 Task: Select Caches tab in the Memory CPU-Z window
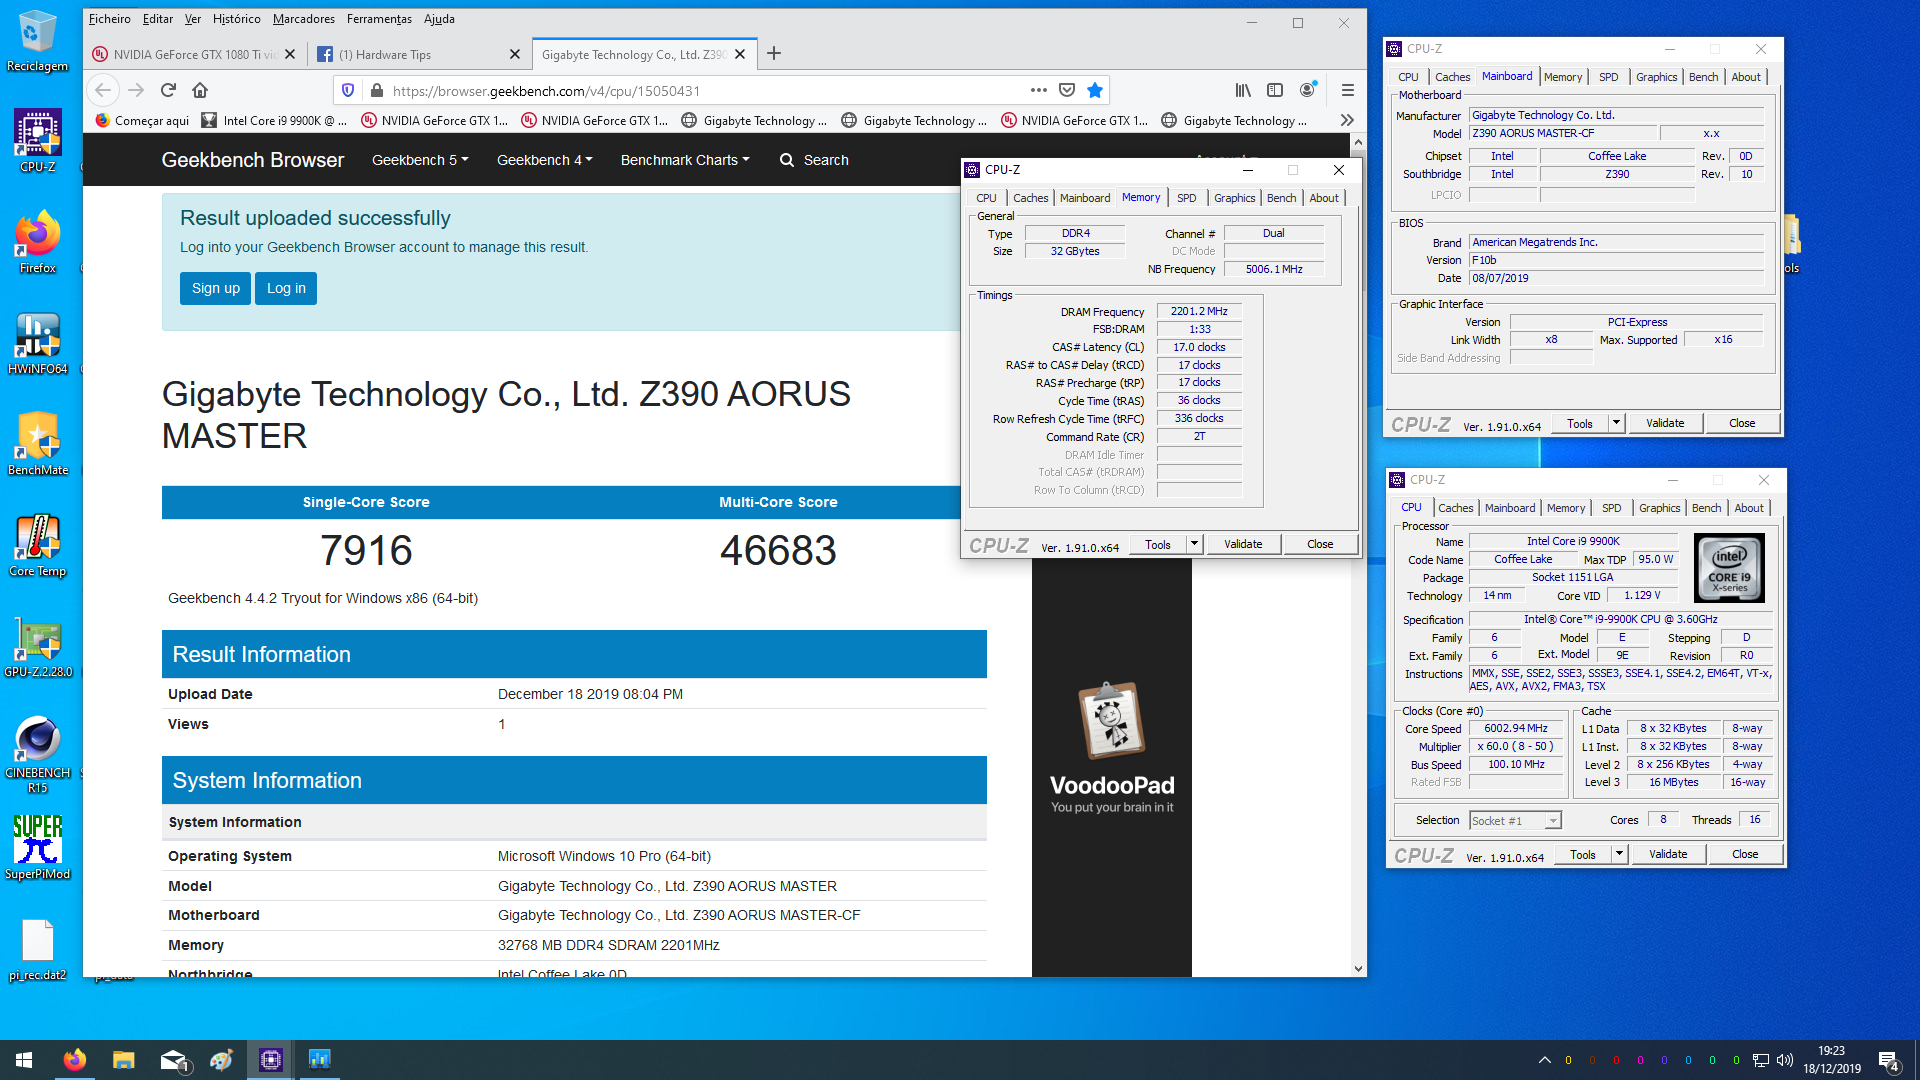coord(1030,198)
